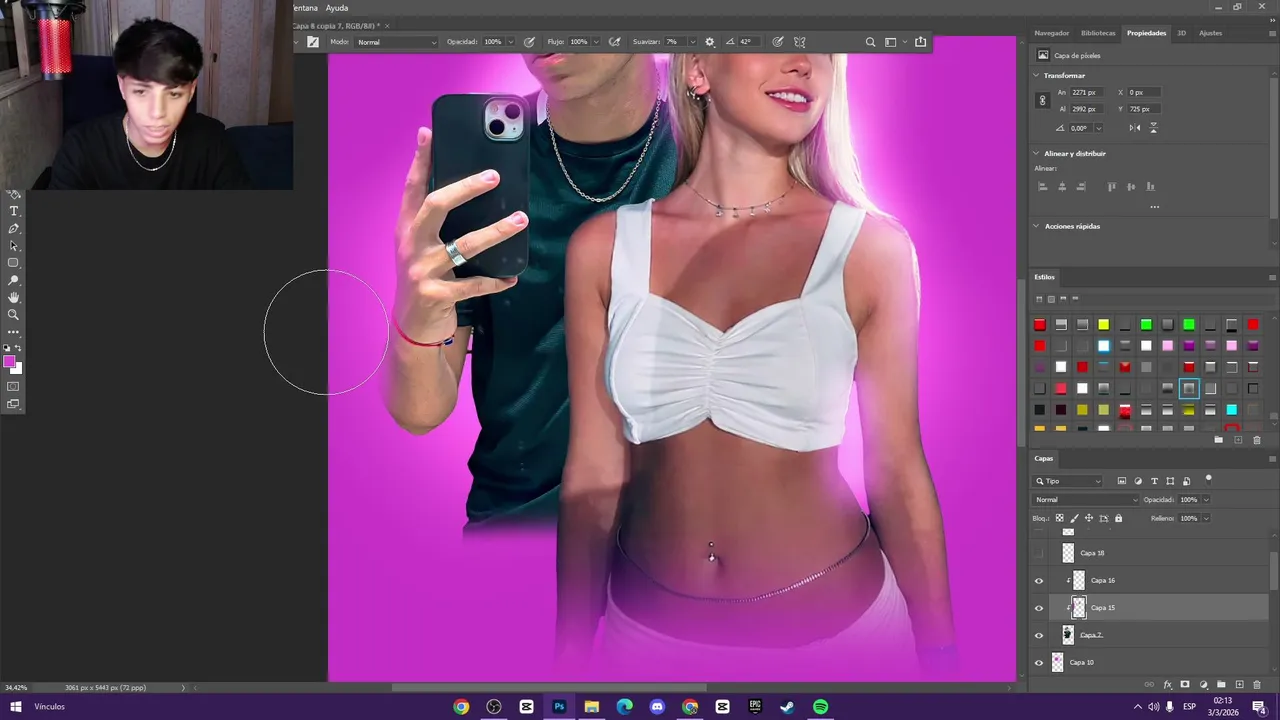Select the Propiedades tab
This screenshot has width=1280, height=720.
click(x=1146, y=33)
